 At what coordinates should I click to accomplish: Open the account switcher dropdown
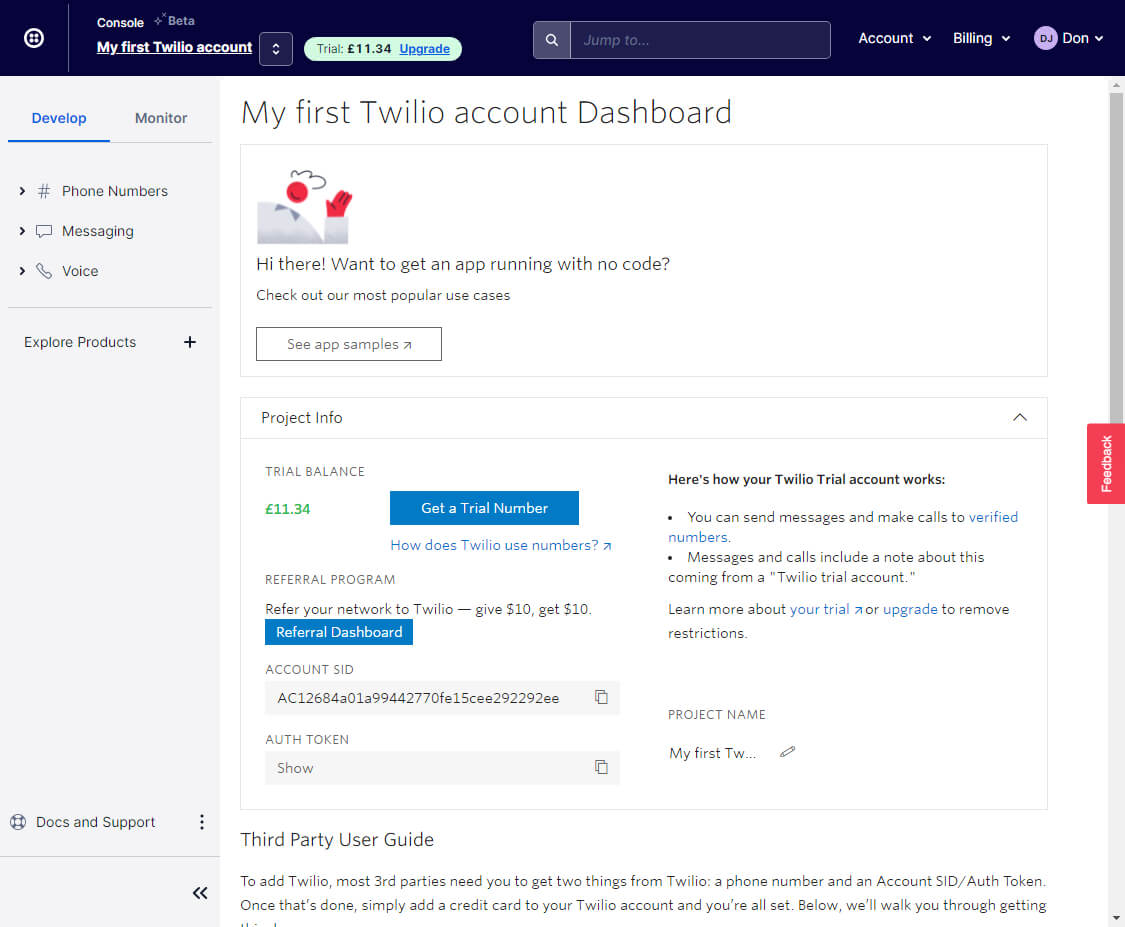(275, 48)
